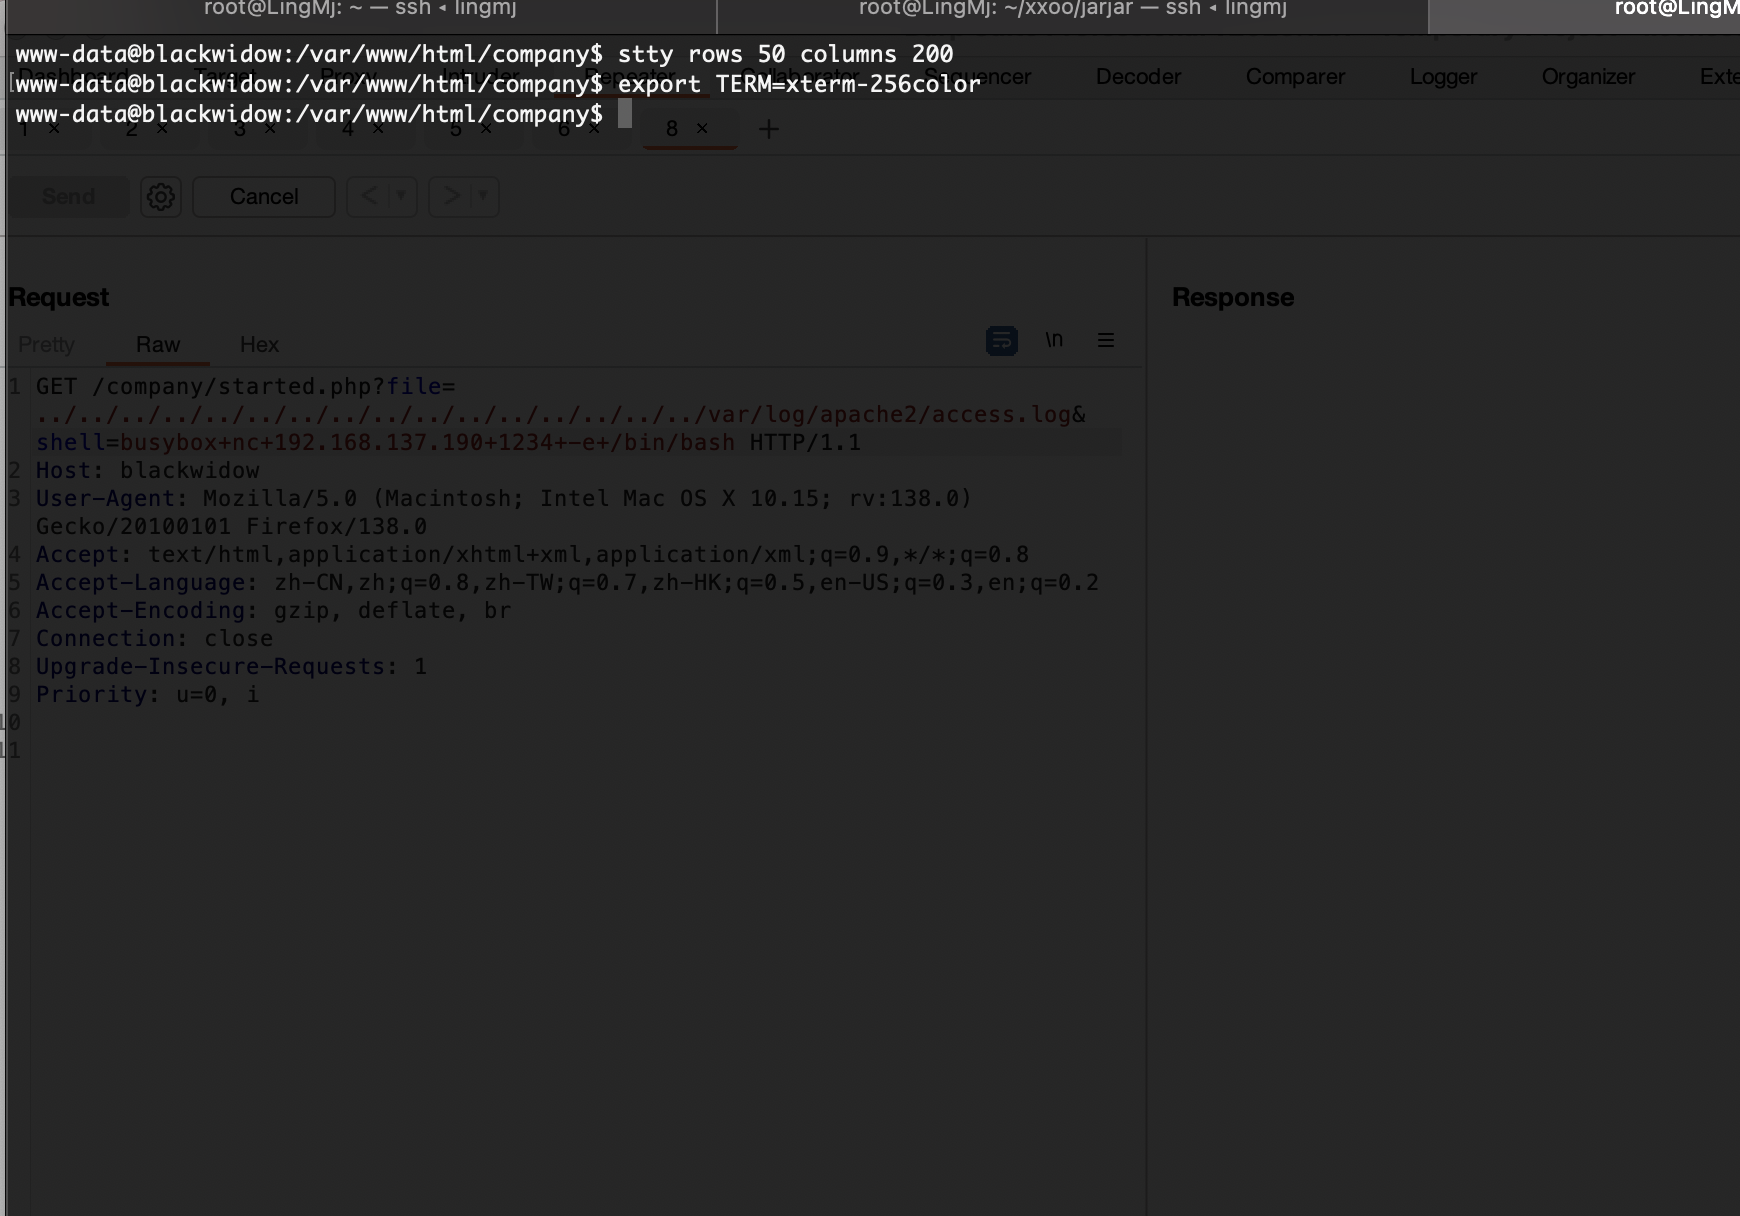
Task: Open the Comparer tab in Burp
Action: 1295,77
